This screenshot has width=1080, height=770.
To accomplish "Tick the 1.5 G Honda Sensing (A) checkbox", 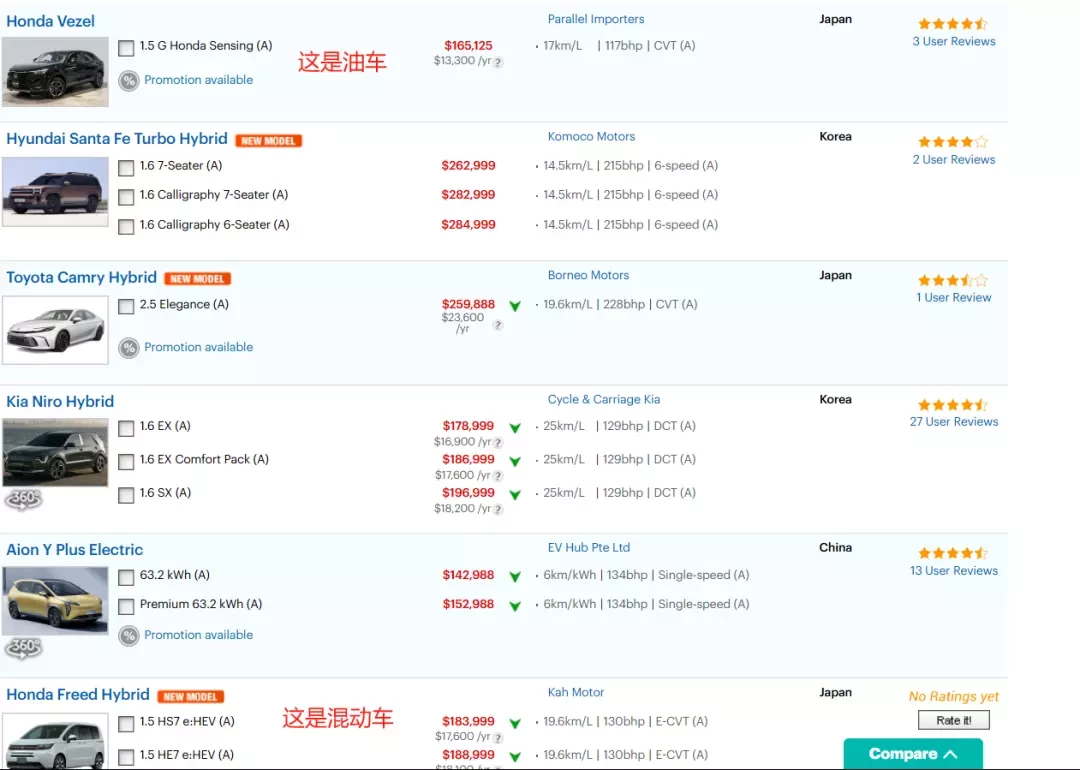I will point(126,48).
